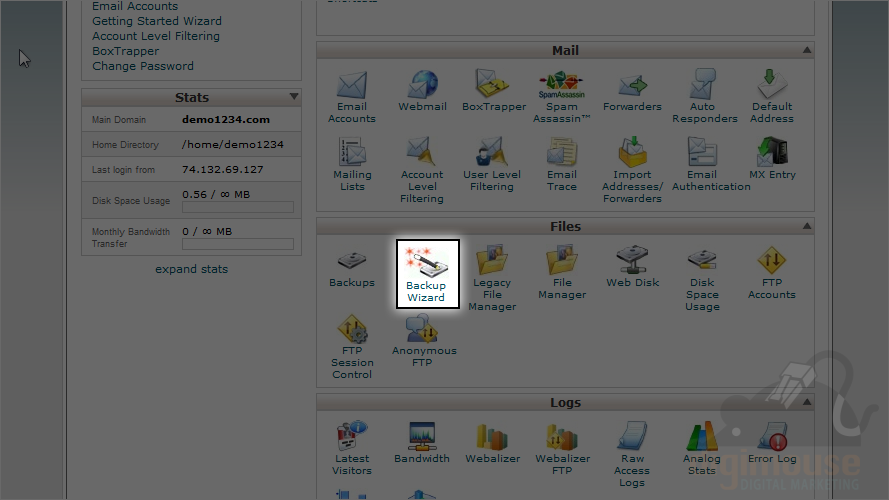889x500 pixels.
Task: Open Auto Responders
Action: point(704,97)
